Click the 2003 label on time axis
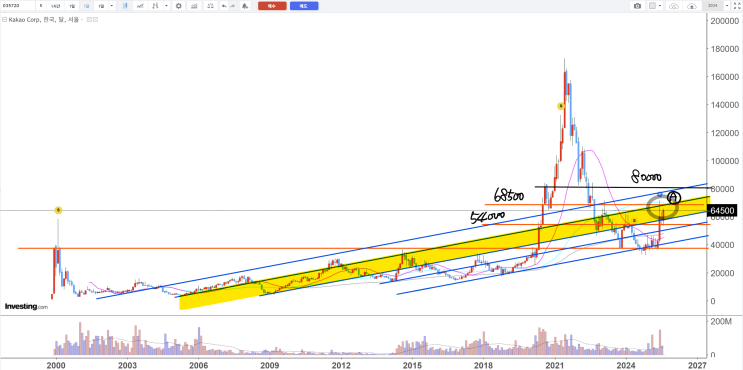 (x=127, y=365)
